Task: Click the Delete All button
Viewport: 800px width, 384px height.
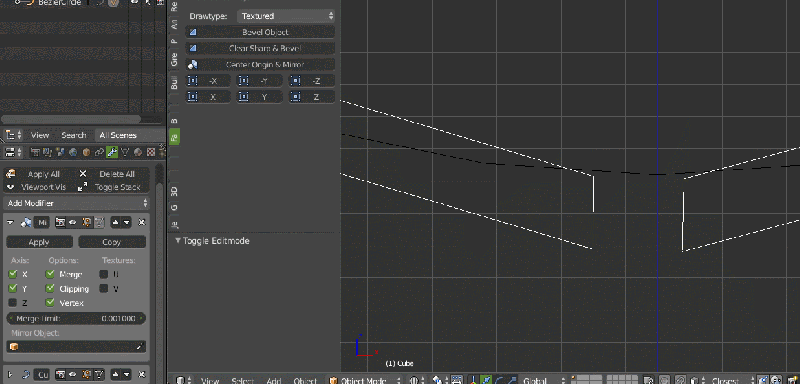Action: pos(114,174)
